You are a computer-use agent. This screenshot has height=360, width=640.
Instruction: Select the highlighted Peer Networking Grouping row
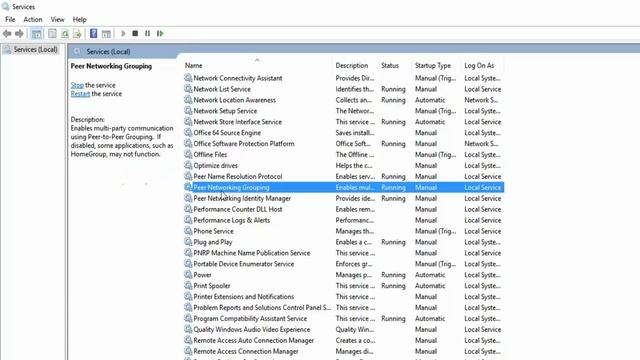pos(343,187)
